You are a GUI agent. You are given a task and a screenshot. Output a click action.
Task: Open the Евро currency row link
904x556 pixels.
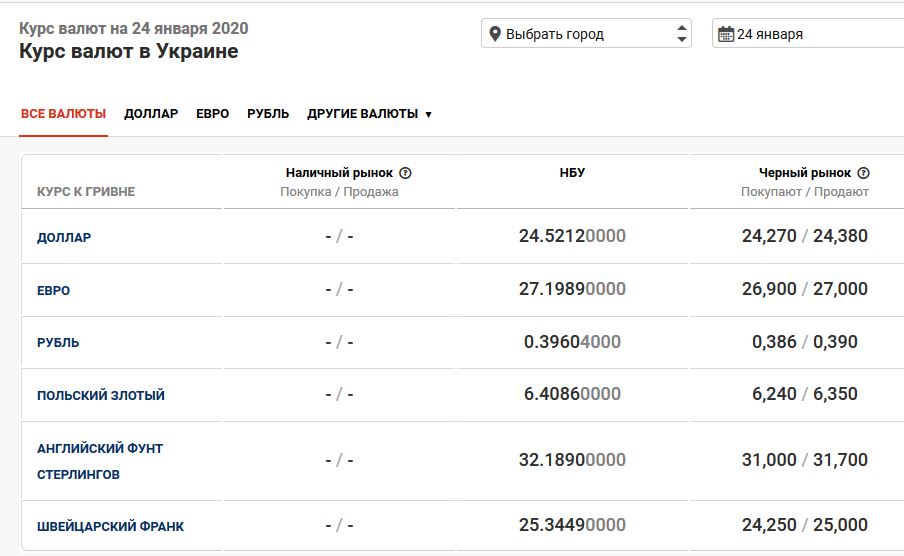54,291
